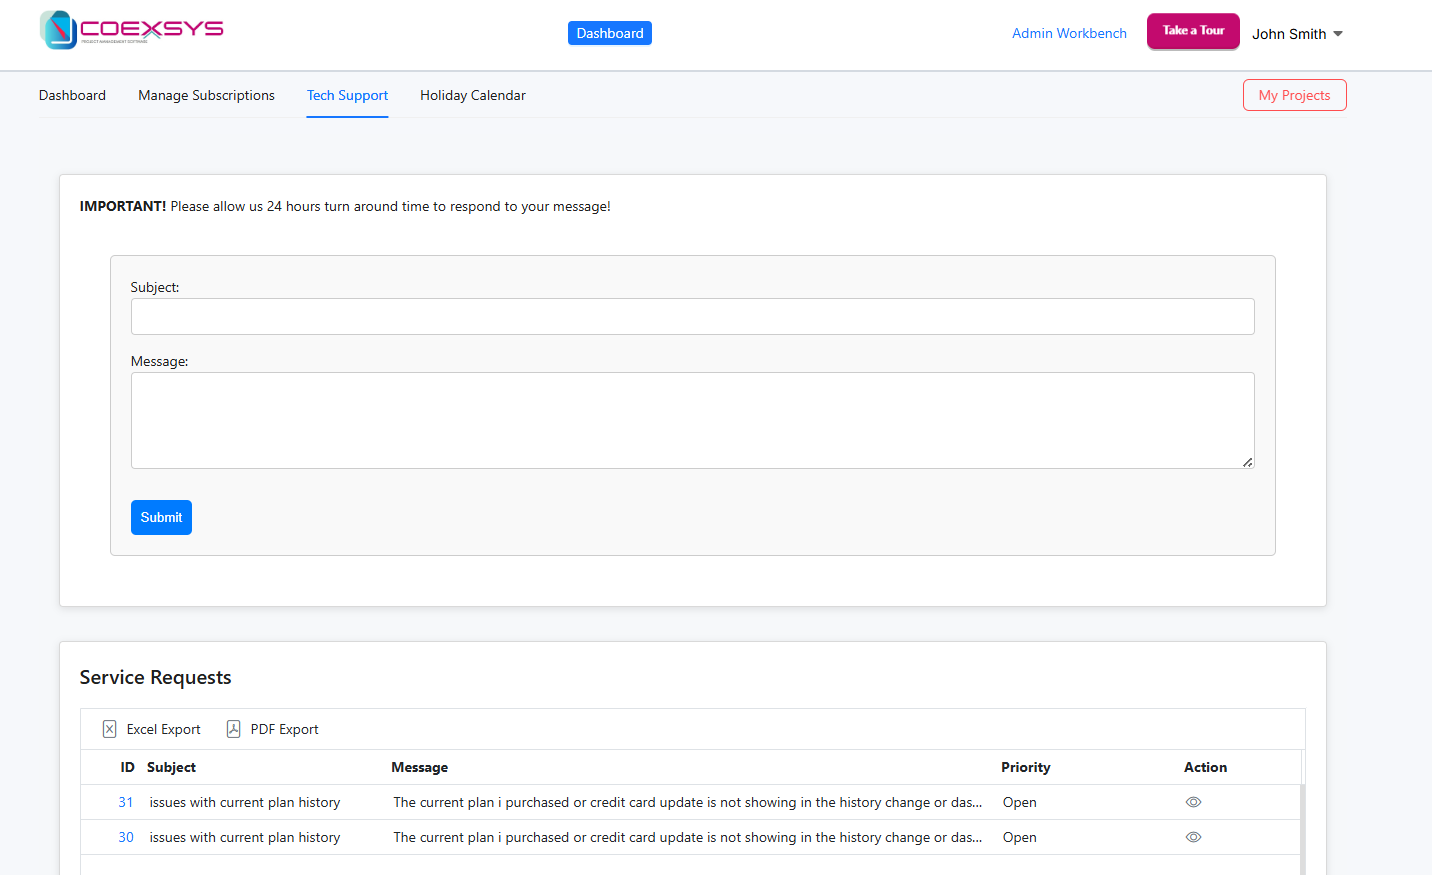The image size is (1432, 875).
Task: View details of service request 31 via eye icon
Action: [x=1193, y=801]
